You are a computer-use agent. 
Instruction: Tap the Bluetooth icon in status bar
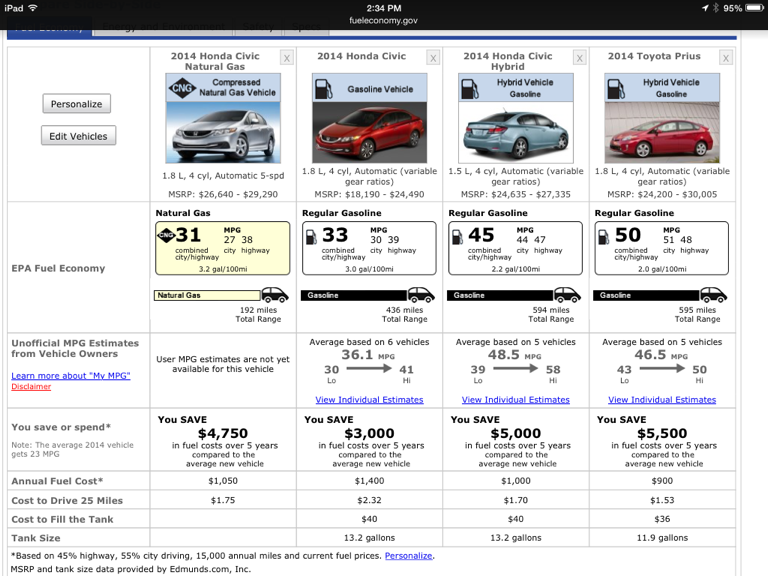(x=716, y=8)
